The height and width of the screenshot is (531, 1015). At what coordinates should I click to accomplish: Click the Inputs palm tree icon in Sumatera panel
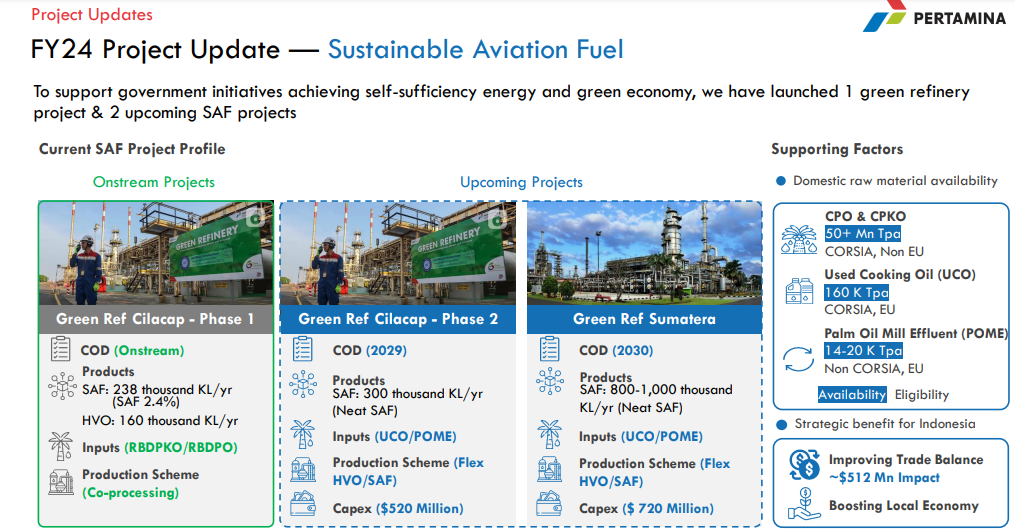(549, 435)
